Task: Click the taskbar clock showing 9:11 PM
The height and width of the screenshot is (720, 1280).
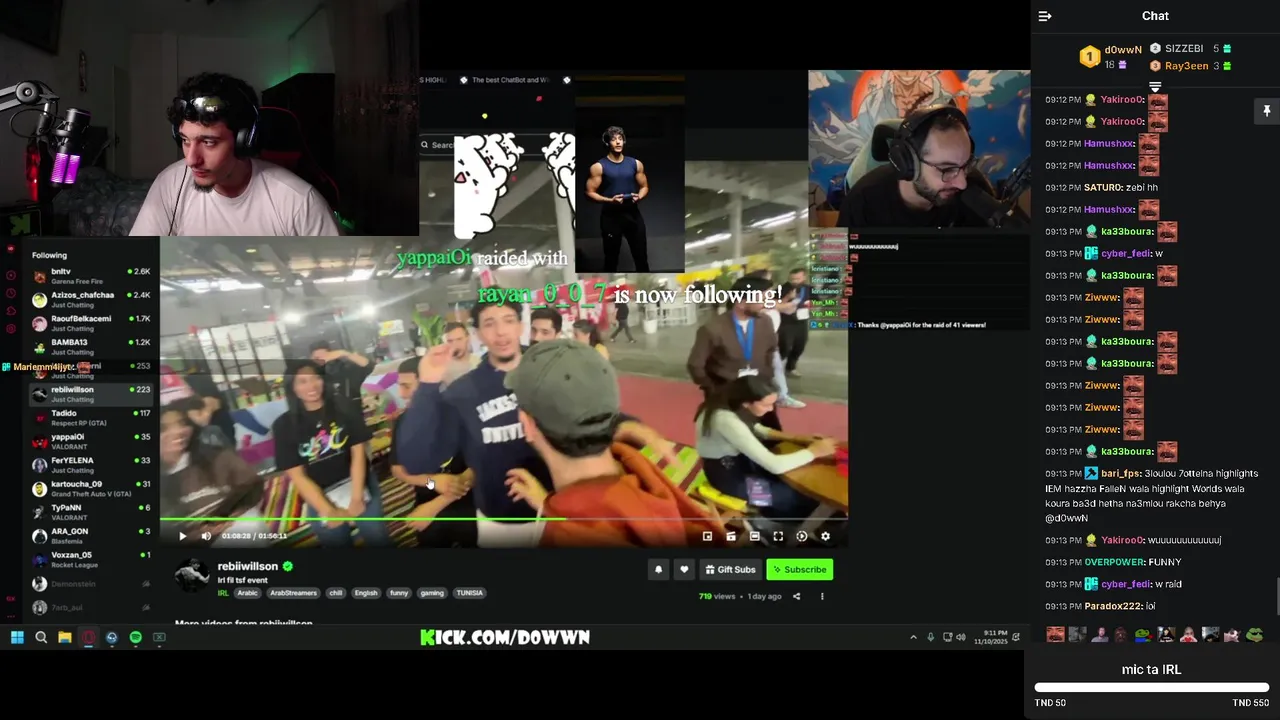Action: 989,637
